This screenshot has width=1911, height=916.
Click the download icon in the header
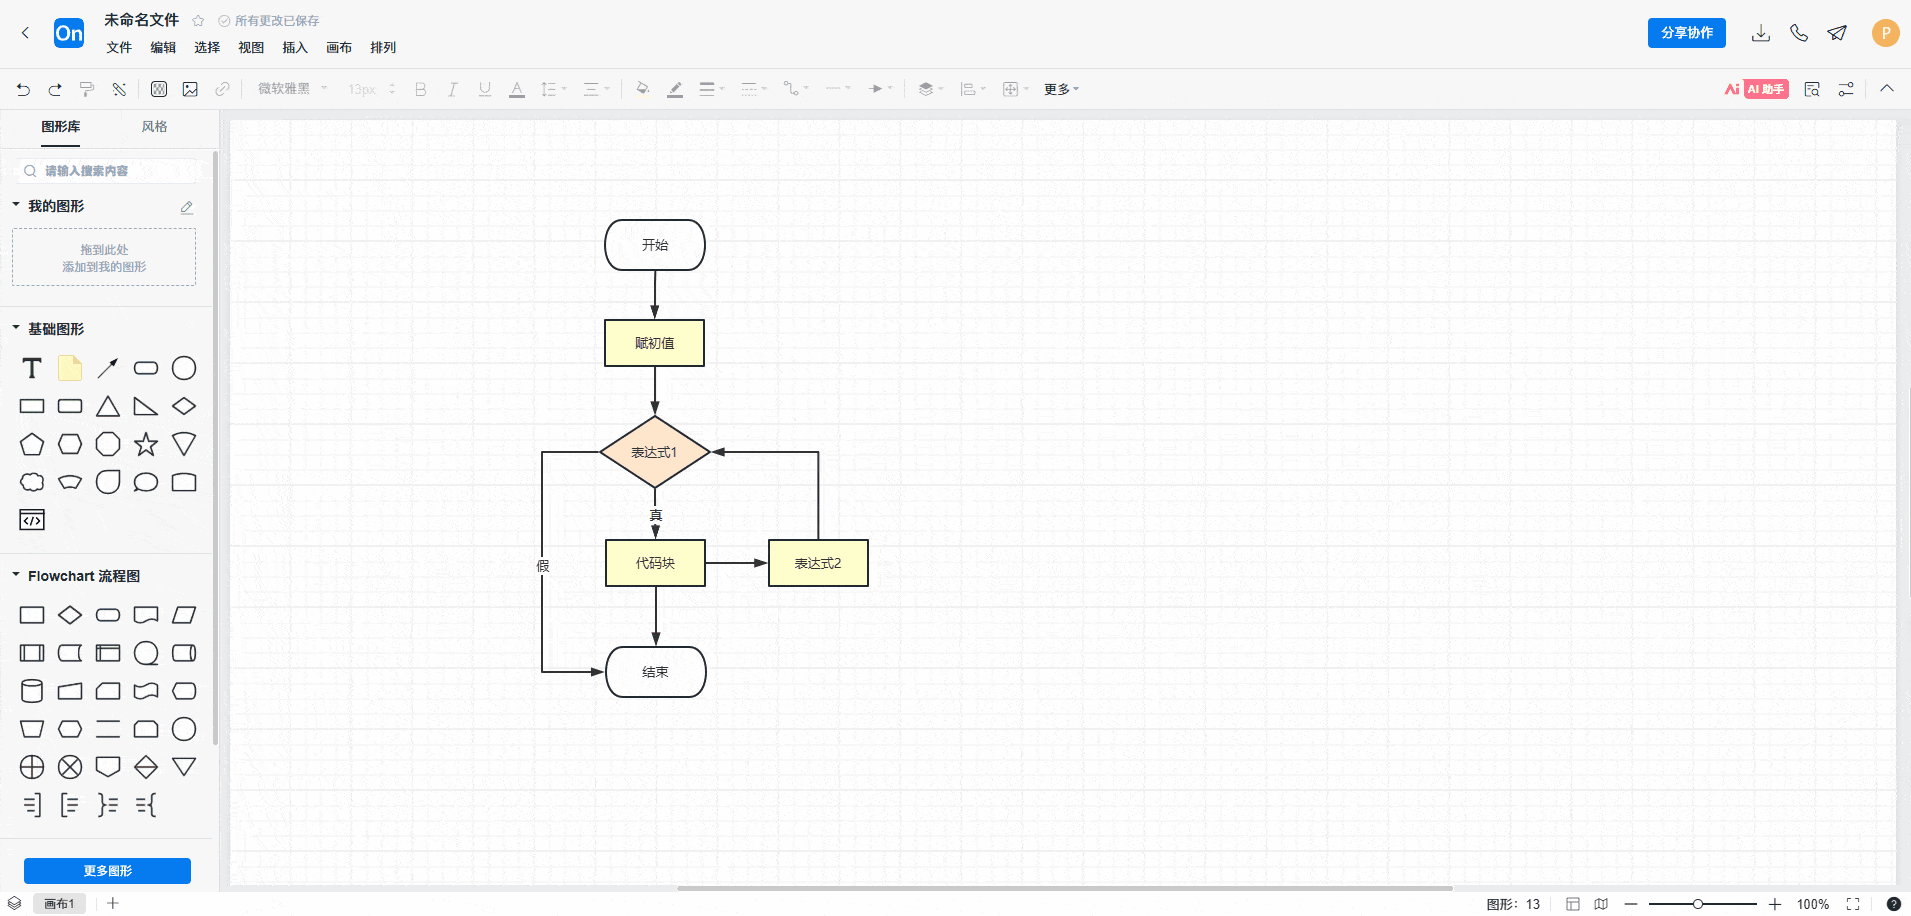coord(1761,33)
